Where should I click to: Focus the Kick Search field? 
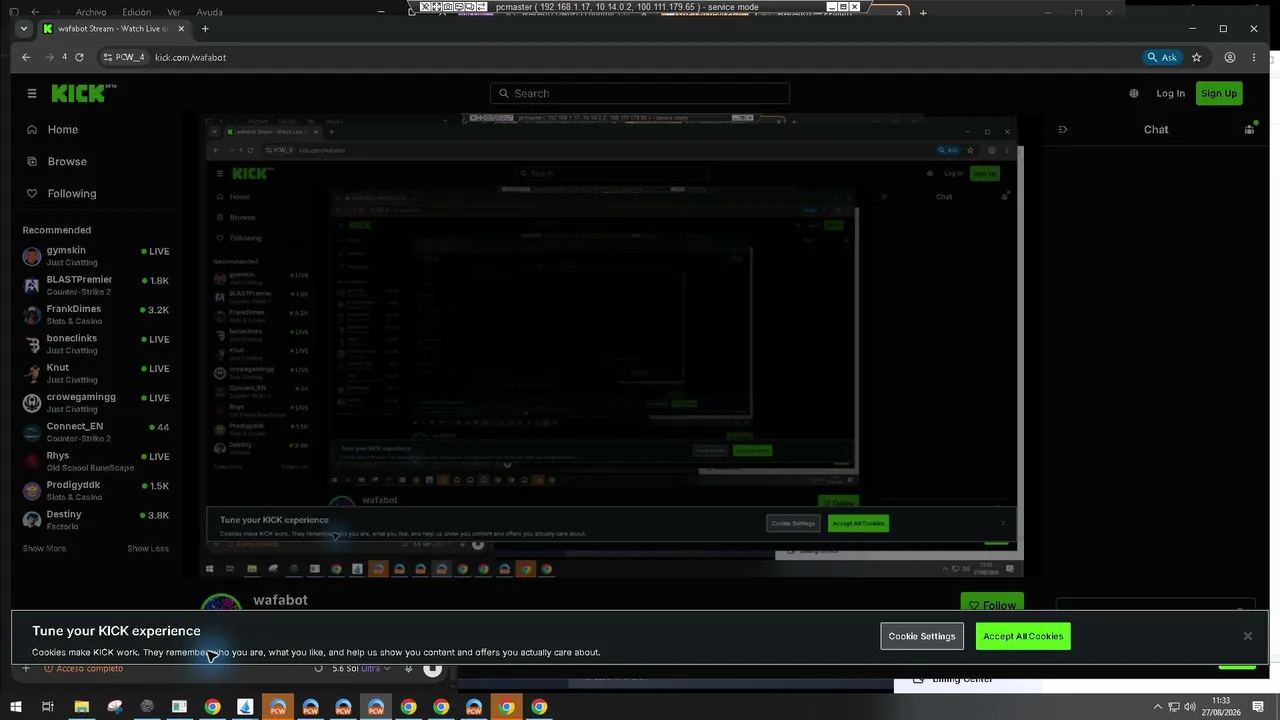tap(640, 93)
